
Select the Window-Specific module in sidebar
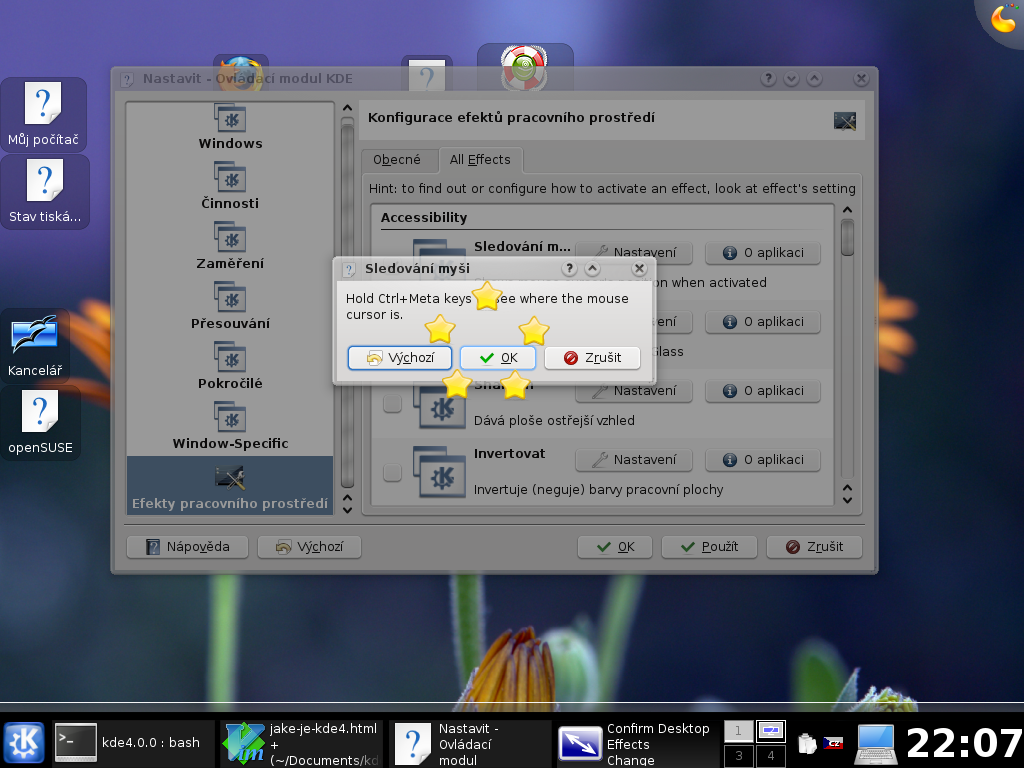[x=230, y=427]
